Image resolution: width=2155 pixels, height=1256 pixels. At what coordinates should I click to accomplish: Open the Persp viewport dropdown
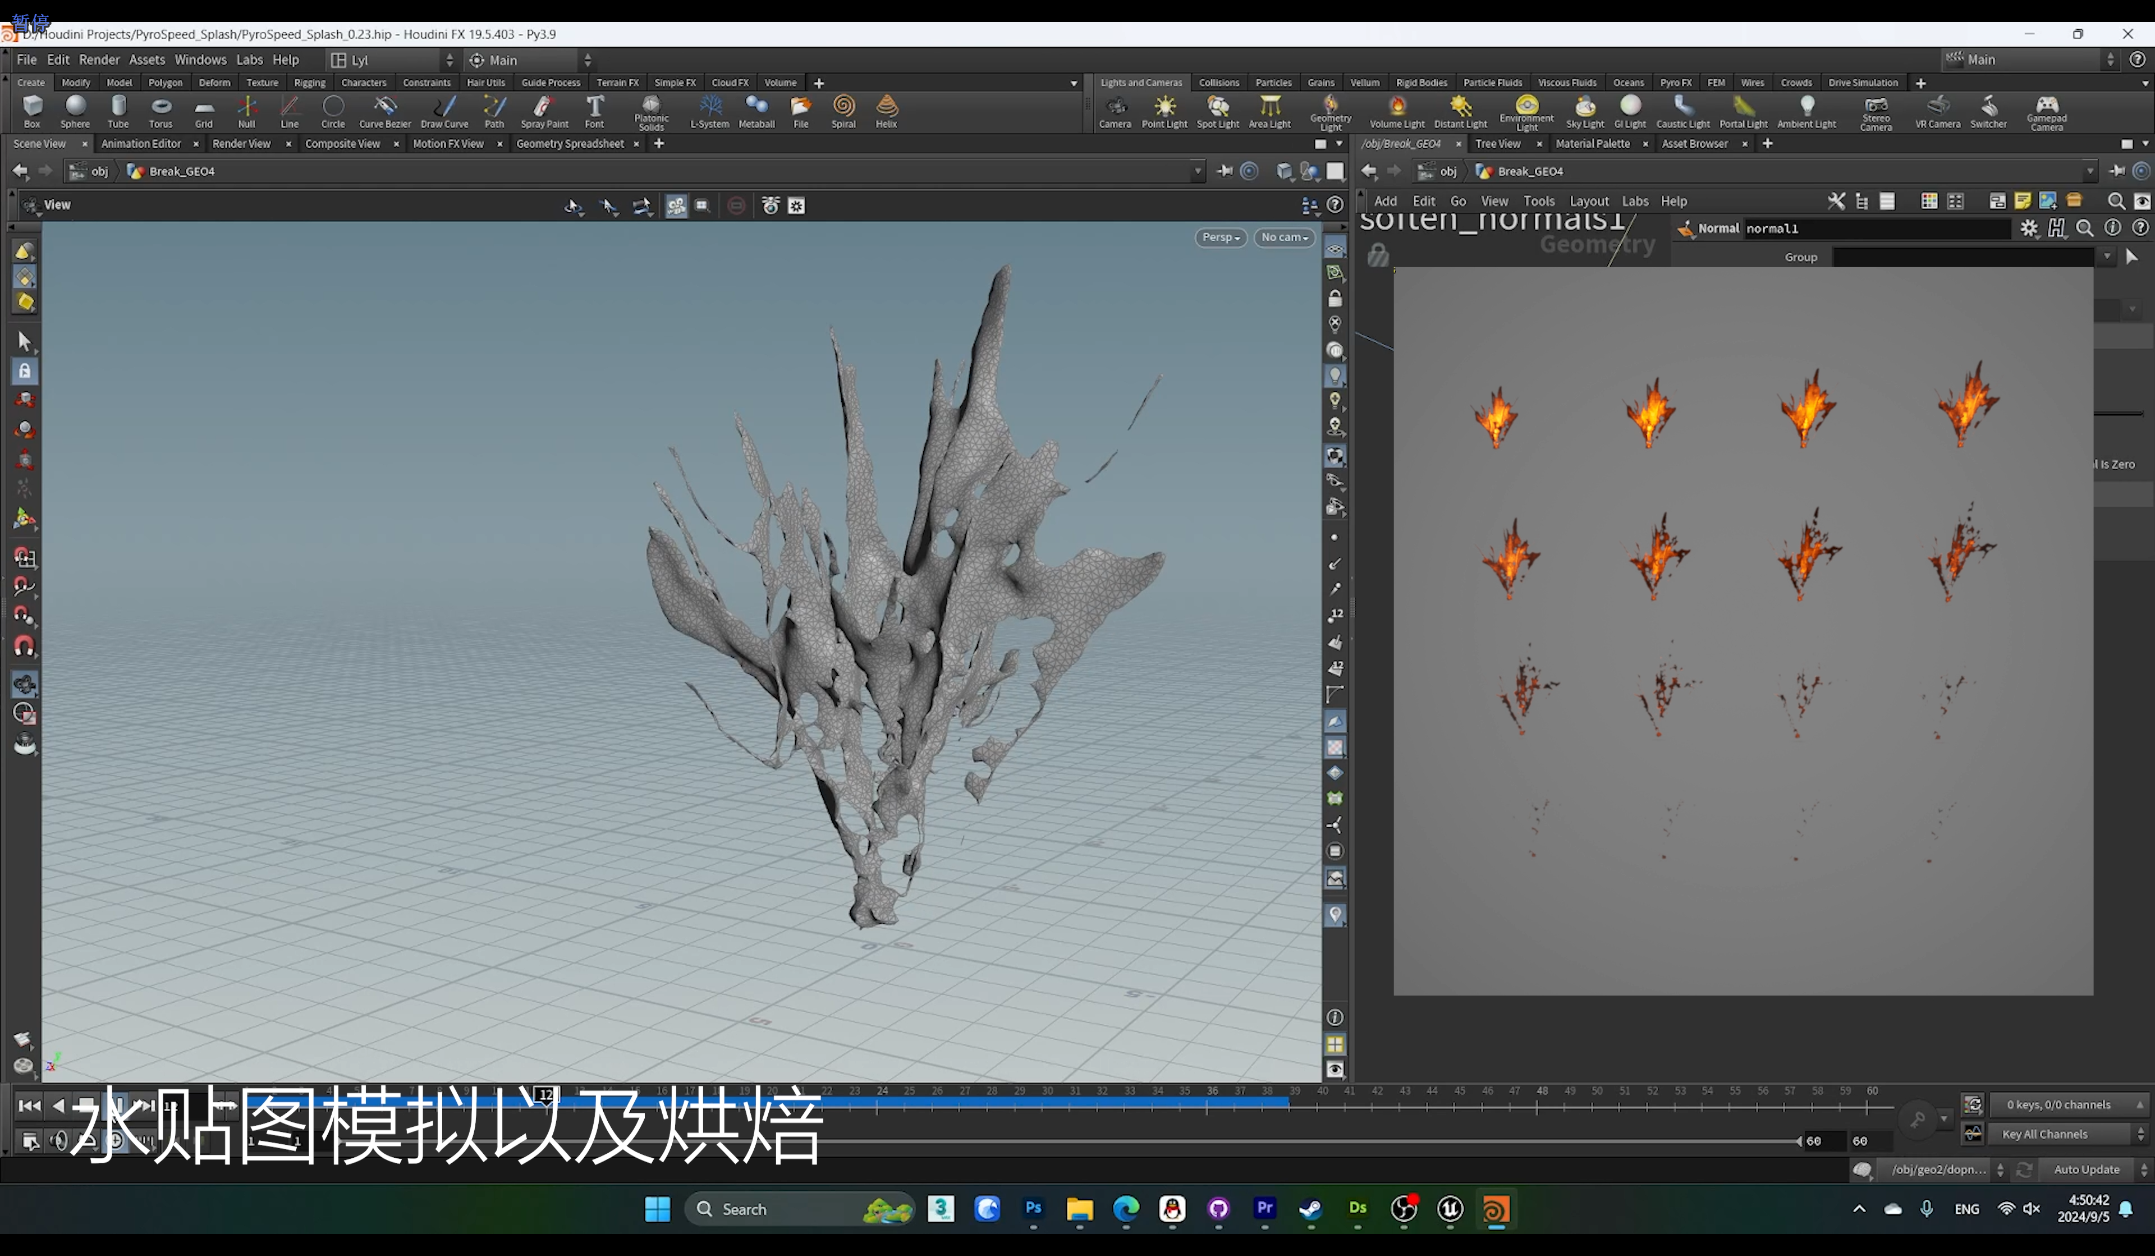1220,237
